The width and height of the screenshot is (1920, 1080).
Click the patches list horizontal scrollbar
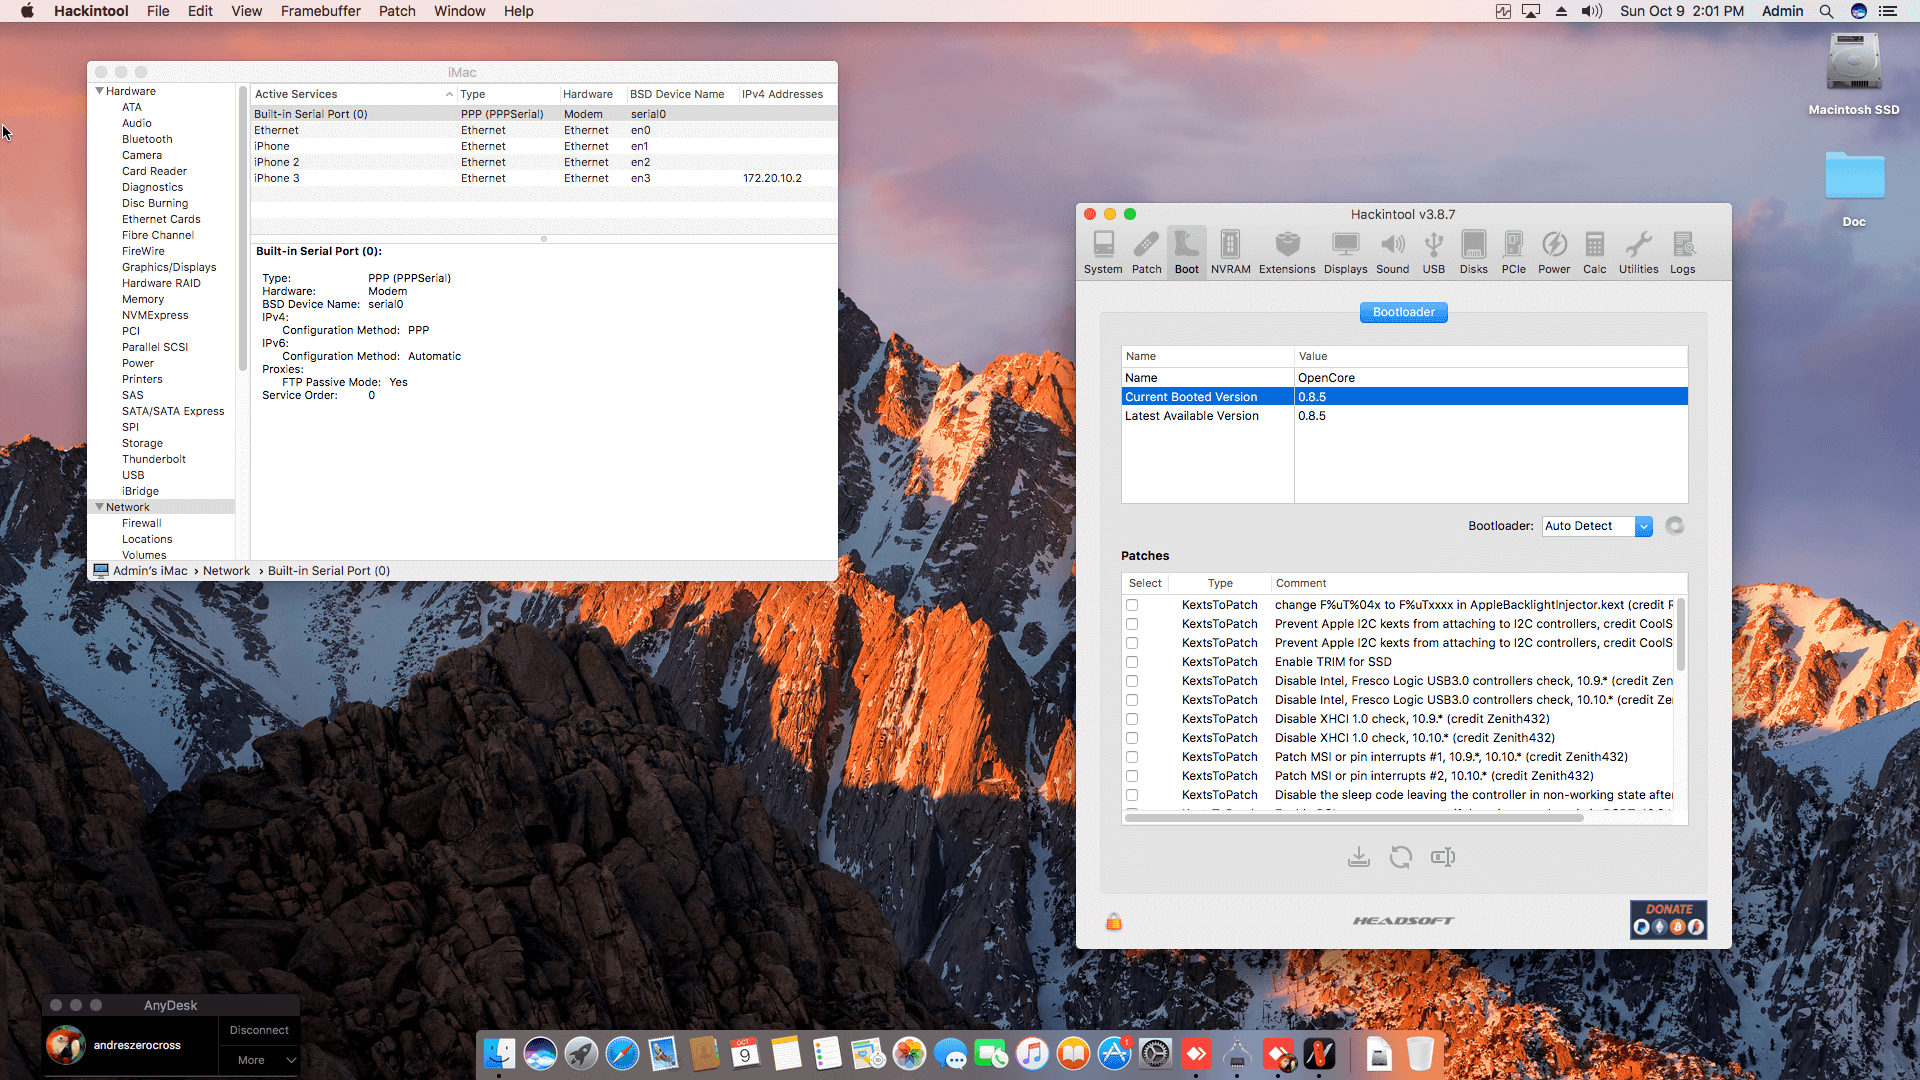[1354, 818]
